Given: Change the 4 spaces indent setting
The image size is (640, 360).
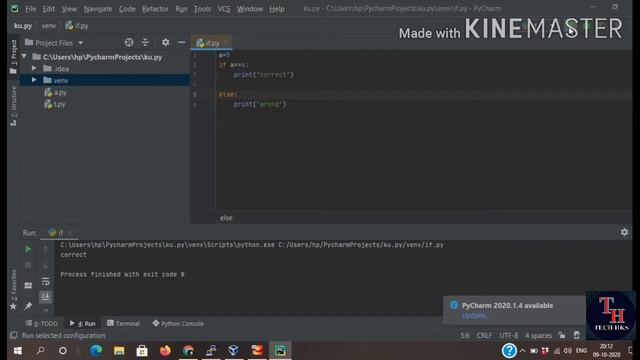Looking at the screenshot, I should coord(538,336).
